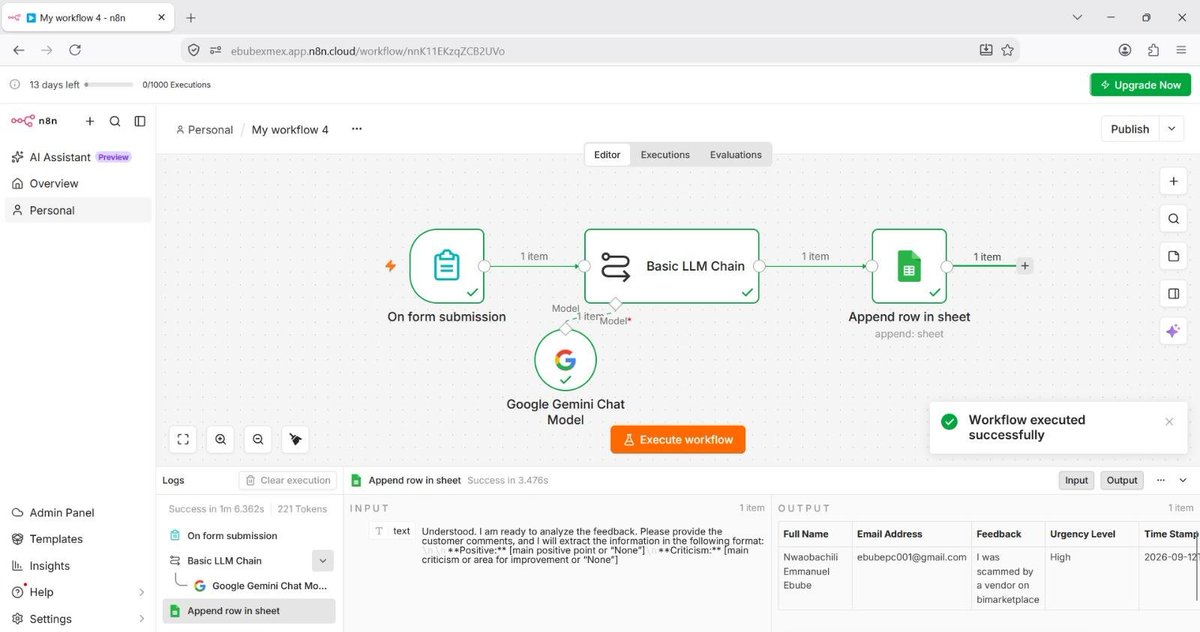Click the plus icon beside n8n logo
This screenshot has width=1200, height=632.
point(90,121)
